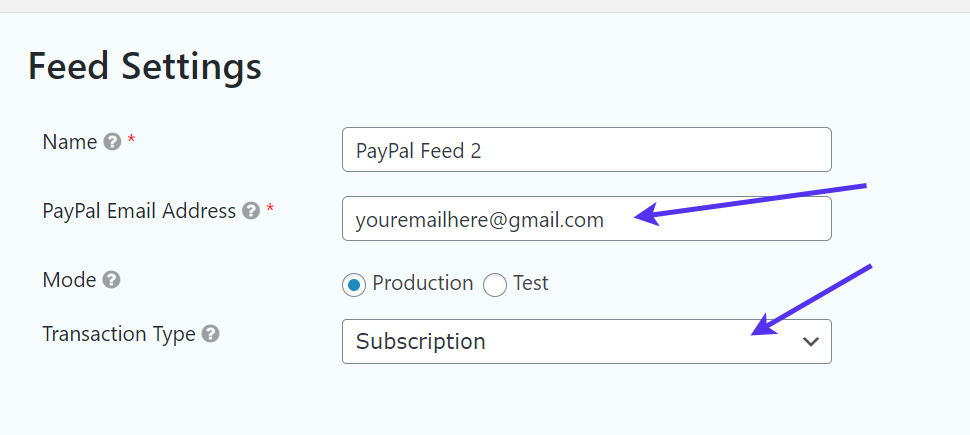Click the required asterisk beside PayPal Email Address
The height and width of the screenshot is (435, 970).
269,210
